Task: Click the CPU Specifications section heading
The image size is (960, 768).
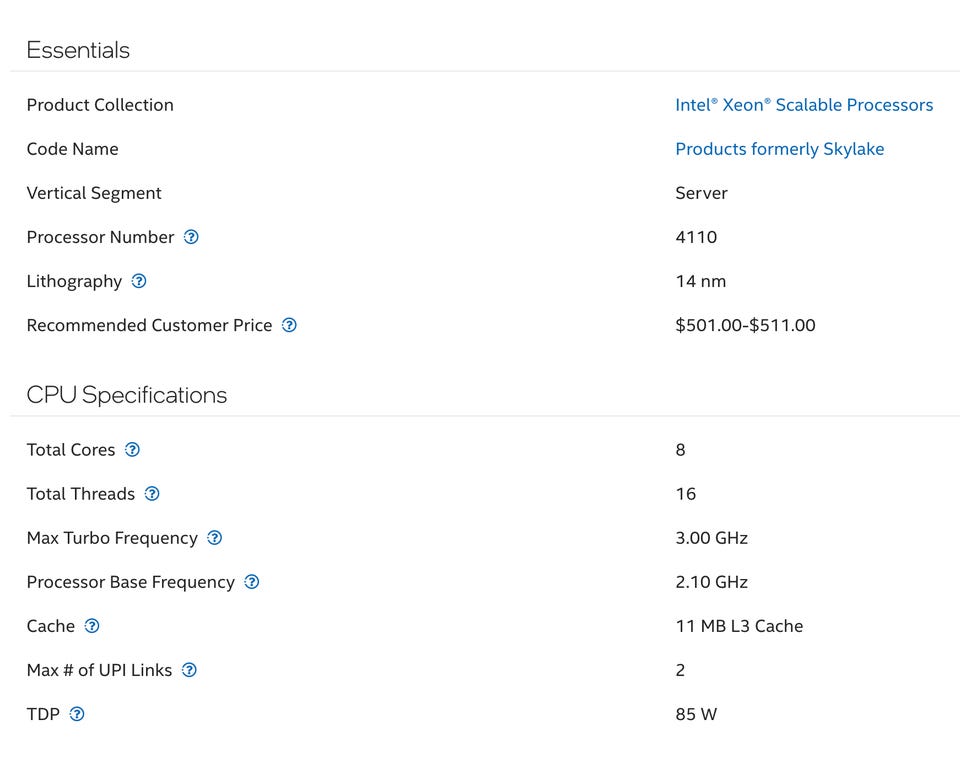Action: pos(127,395)
